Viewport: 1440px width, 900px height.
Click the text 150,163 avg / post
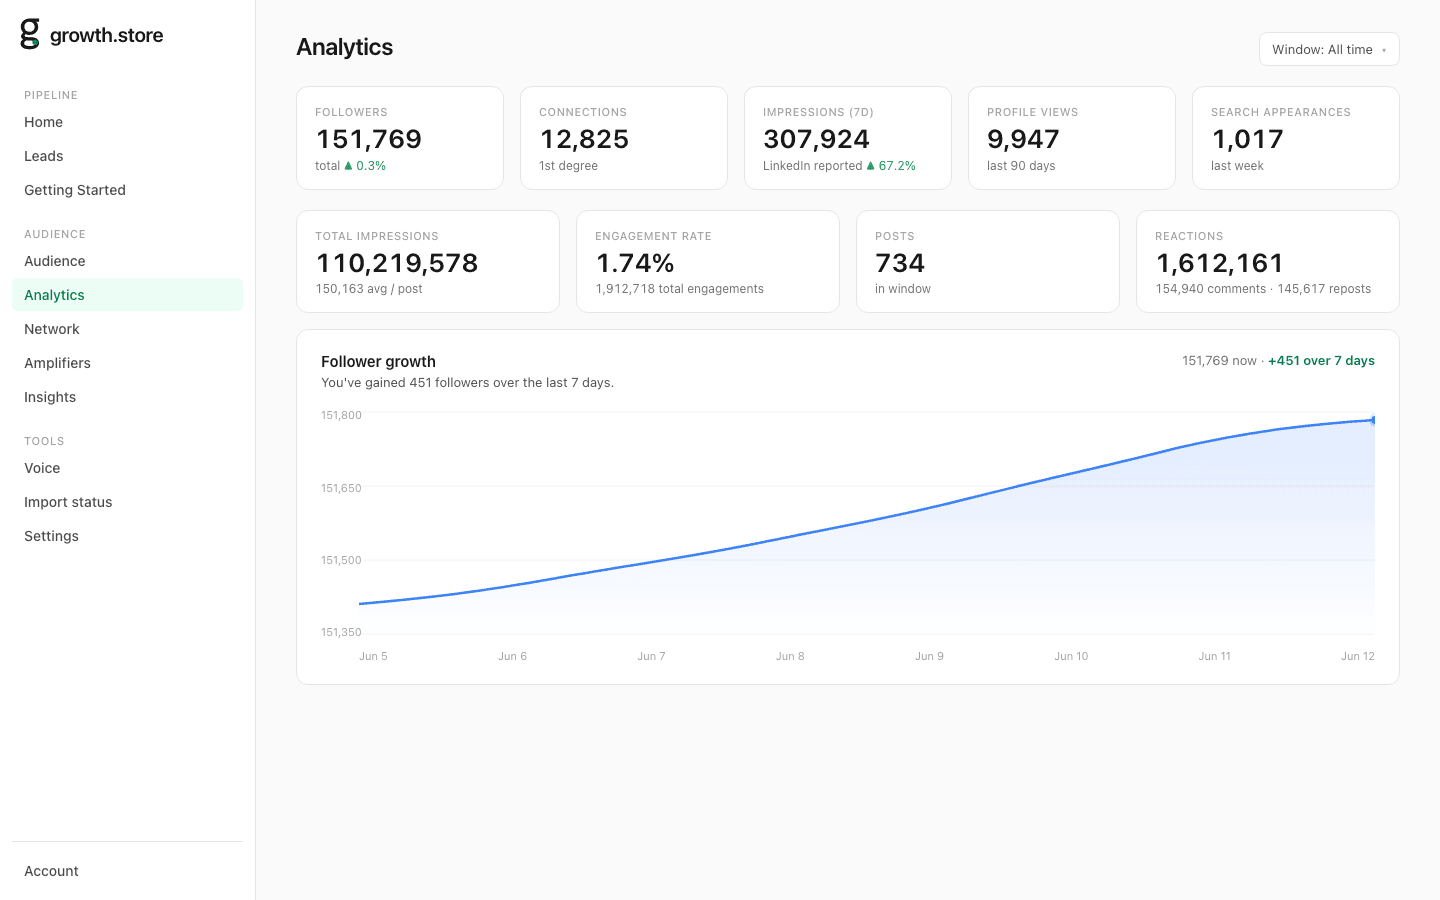[369, 289]
